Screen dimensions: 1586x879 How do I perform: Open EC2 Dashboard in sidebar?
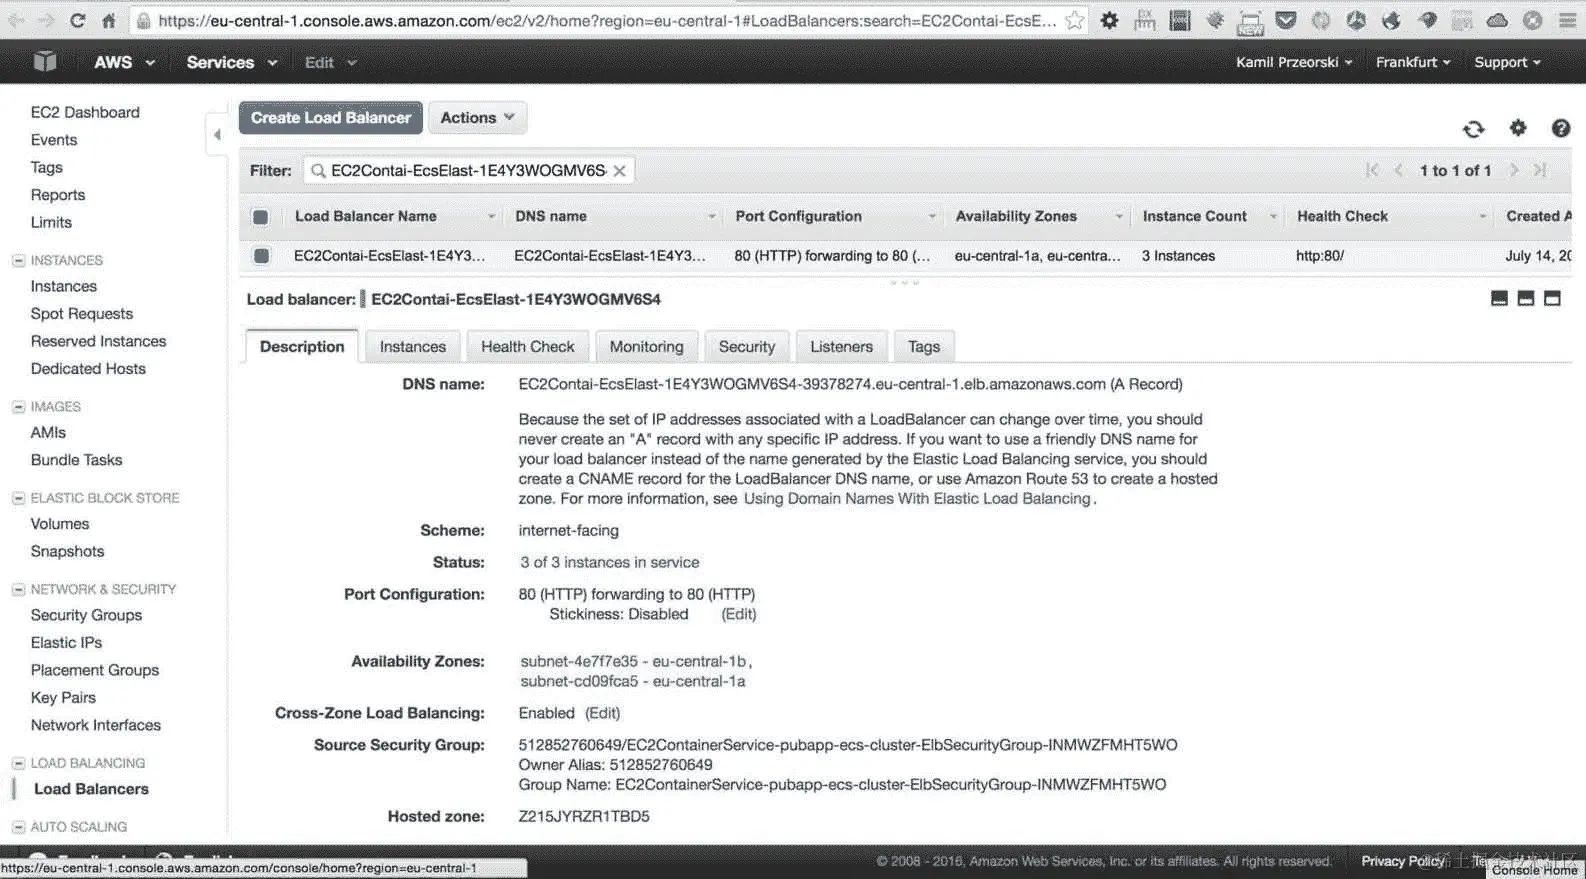(85, 112)
